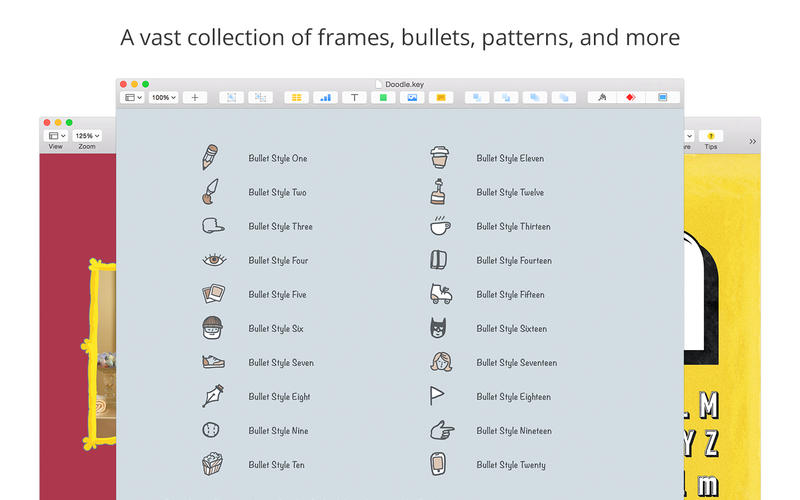Click the "Bullet Style Two" text
This screenshot has height=500, width=800.
coord(278,192)
